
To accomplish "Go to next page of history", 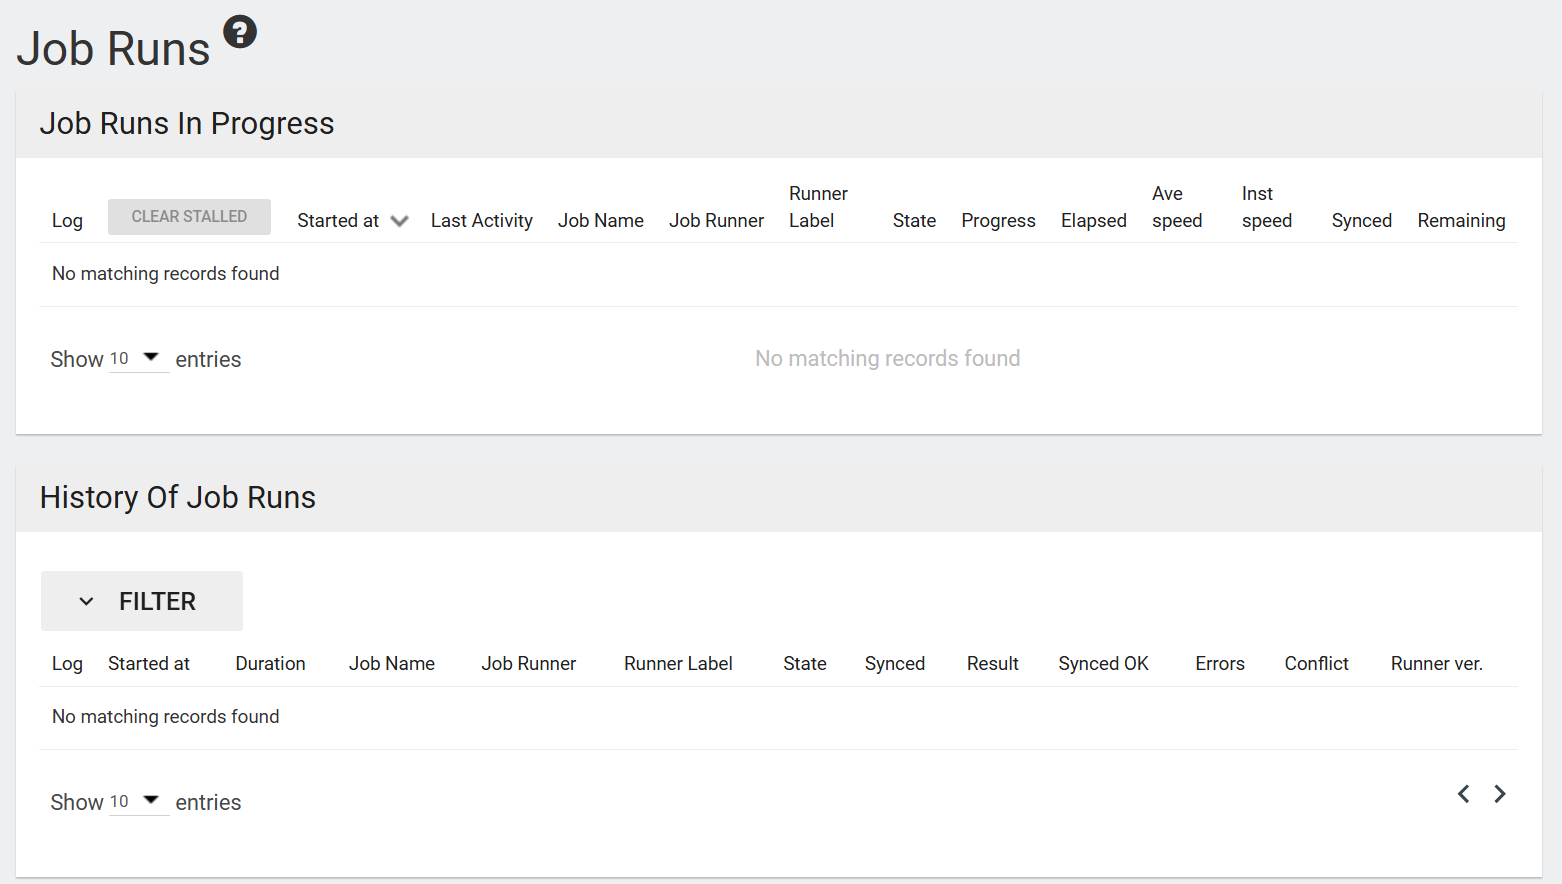I will click(x=1499, y=794).
